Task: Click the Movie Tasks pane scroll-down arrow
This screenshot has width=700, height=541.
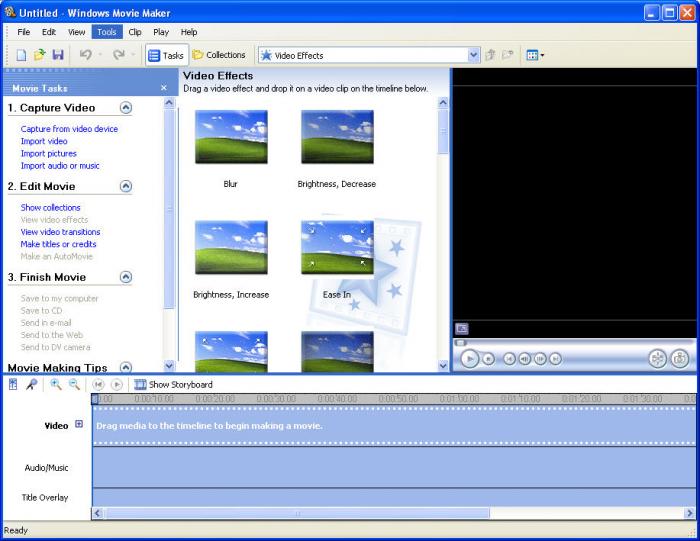Action: click(169, 366)
